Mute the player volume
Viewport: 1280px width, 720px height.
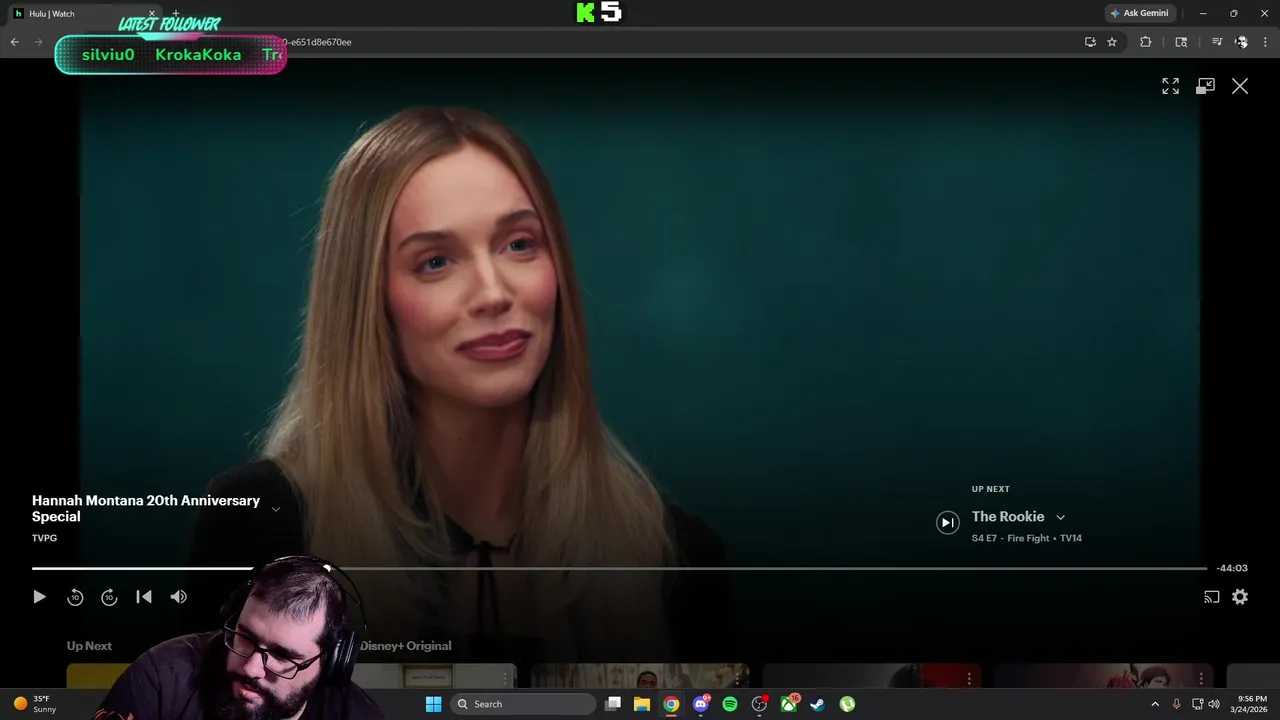[x=179, y=597]
